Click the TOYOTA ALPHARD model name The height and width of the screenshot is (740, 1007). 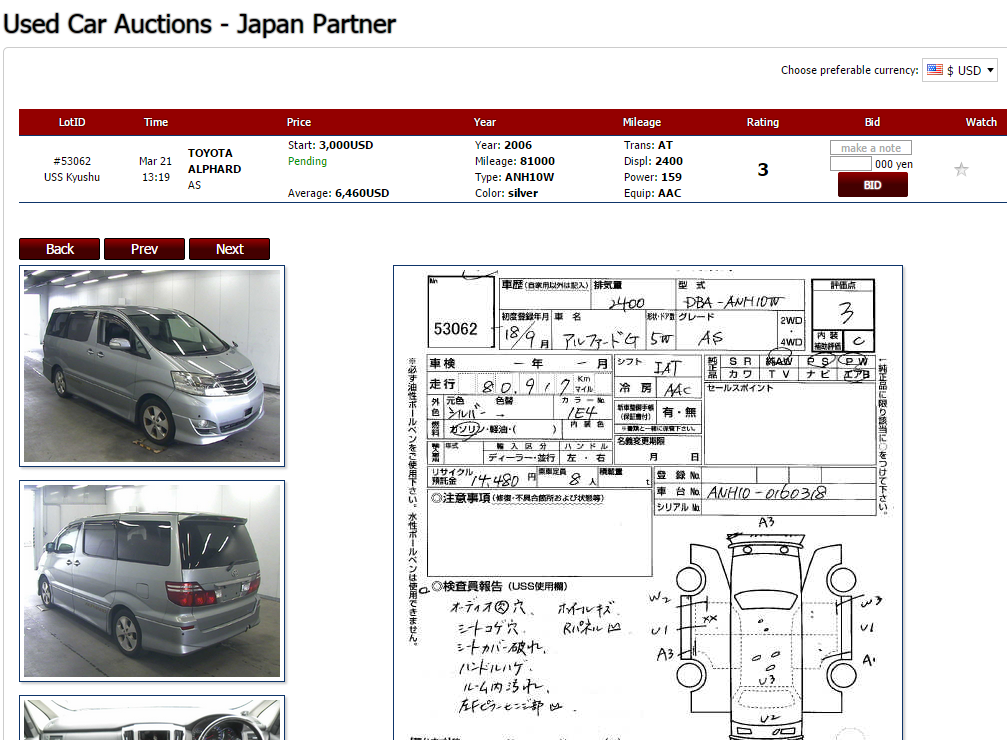point(214,161)
